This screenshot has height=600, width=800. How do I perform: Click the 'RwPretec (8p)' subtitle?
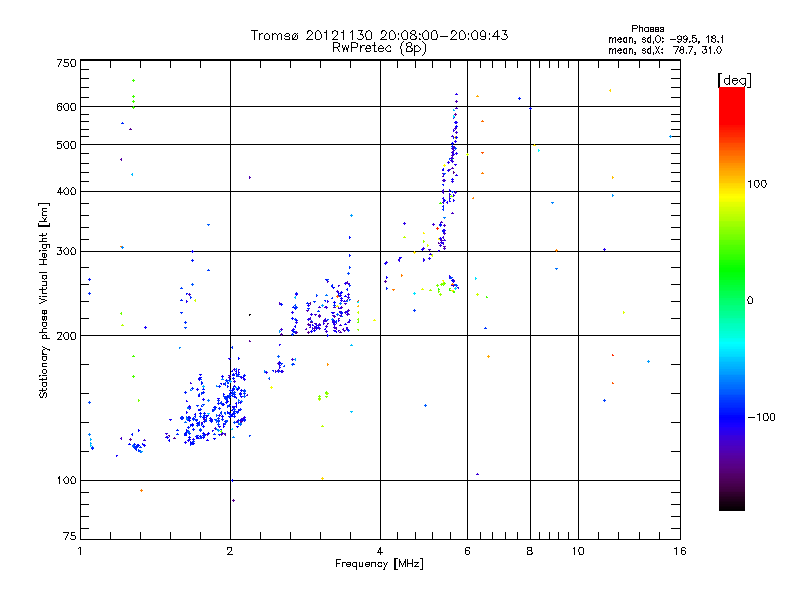tap(379, 48)
